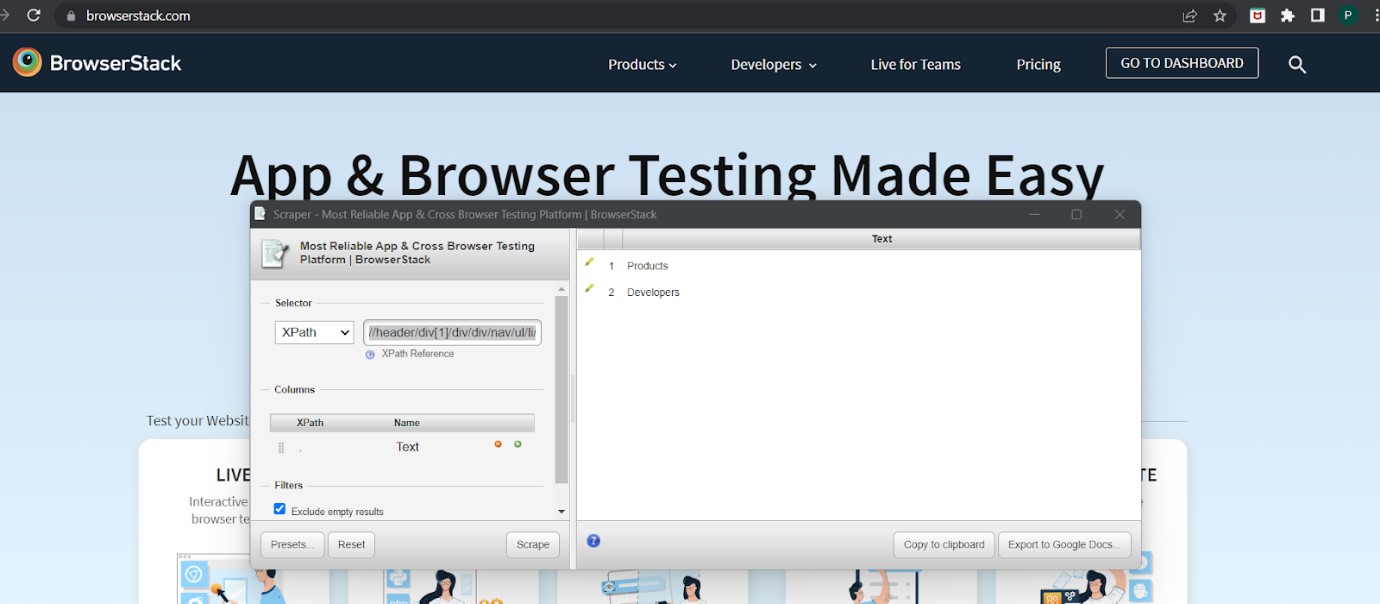Image resolution: width=1380 pixels, height=604 pixels.
Task: Share this page via the share icon
Action: click(1190, 16)
